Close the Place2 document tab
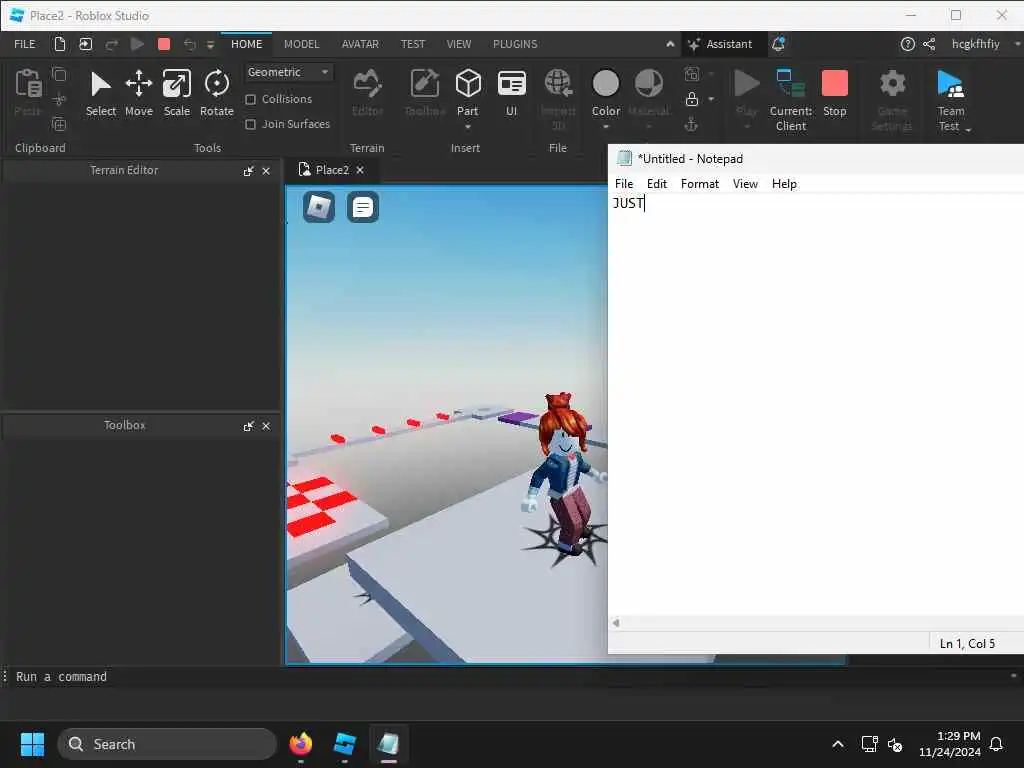 tap(360, 170)
